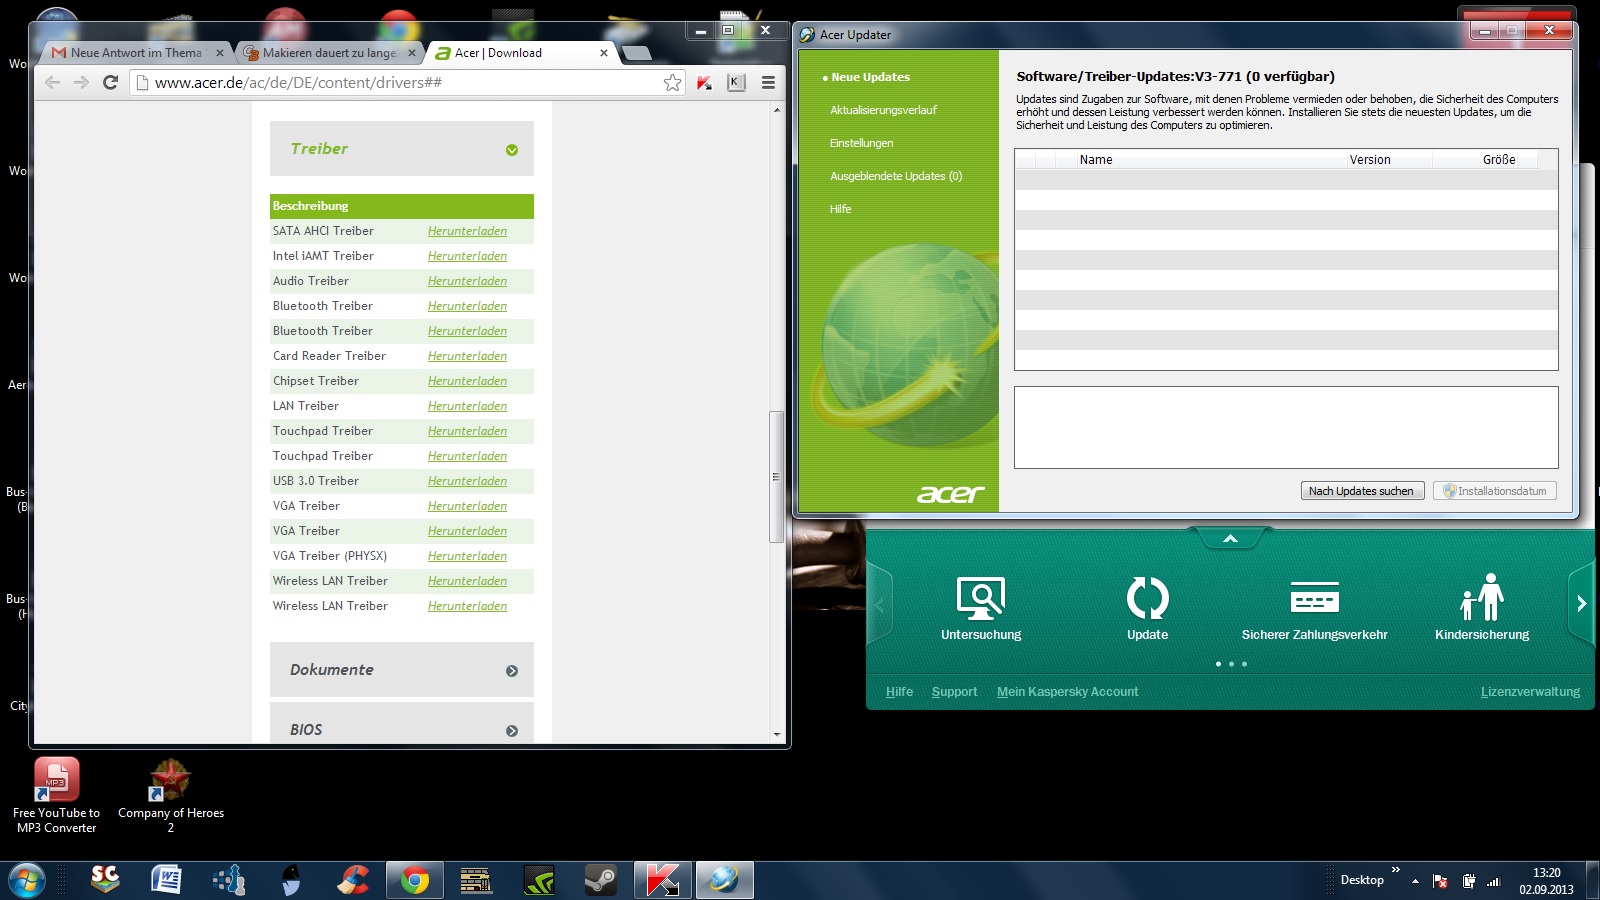1600x900 pixels.
Task: Reload the Acer download page in Chrome
Action: point(111,82)
